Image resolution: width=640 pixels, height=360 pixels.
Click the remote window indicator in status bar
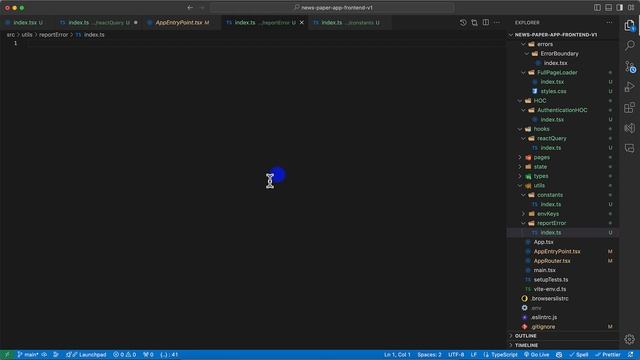point(7,355)
